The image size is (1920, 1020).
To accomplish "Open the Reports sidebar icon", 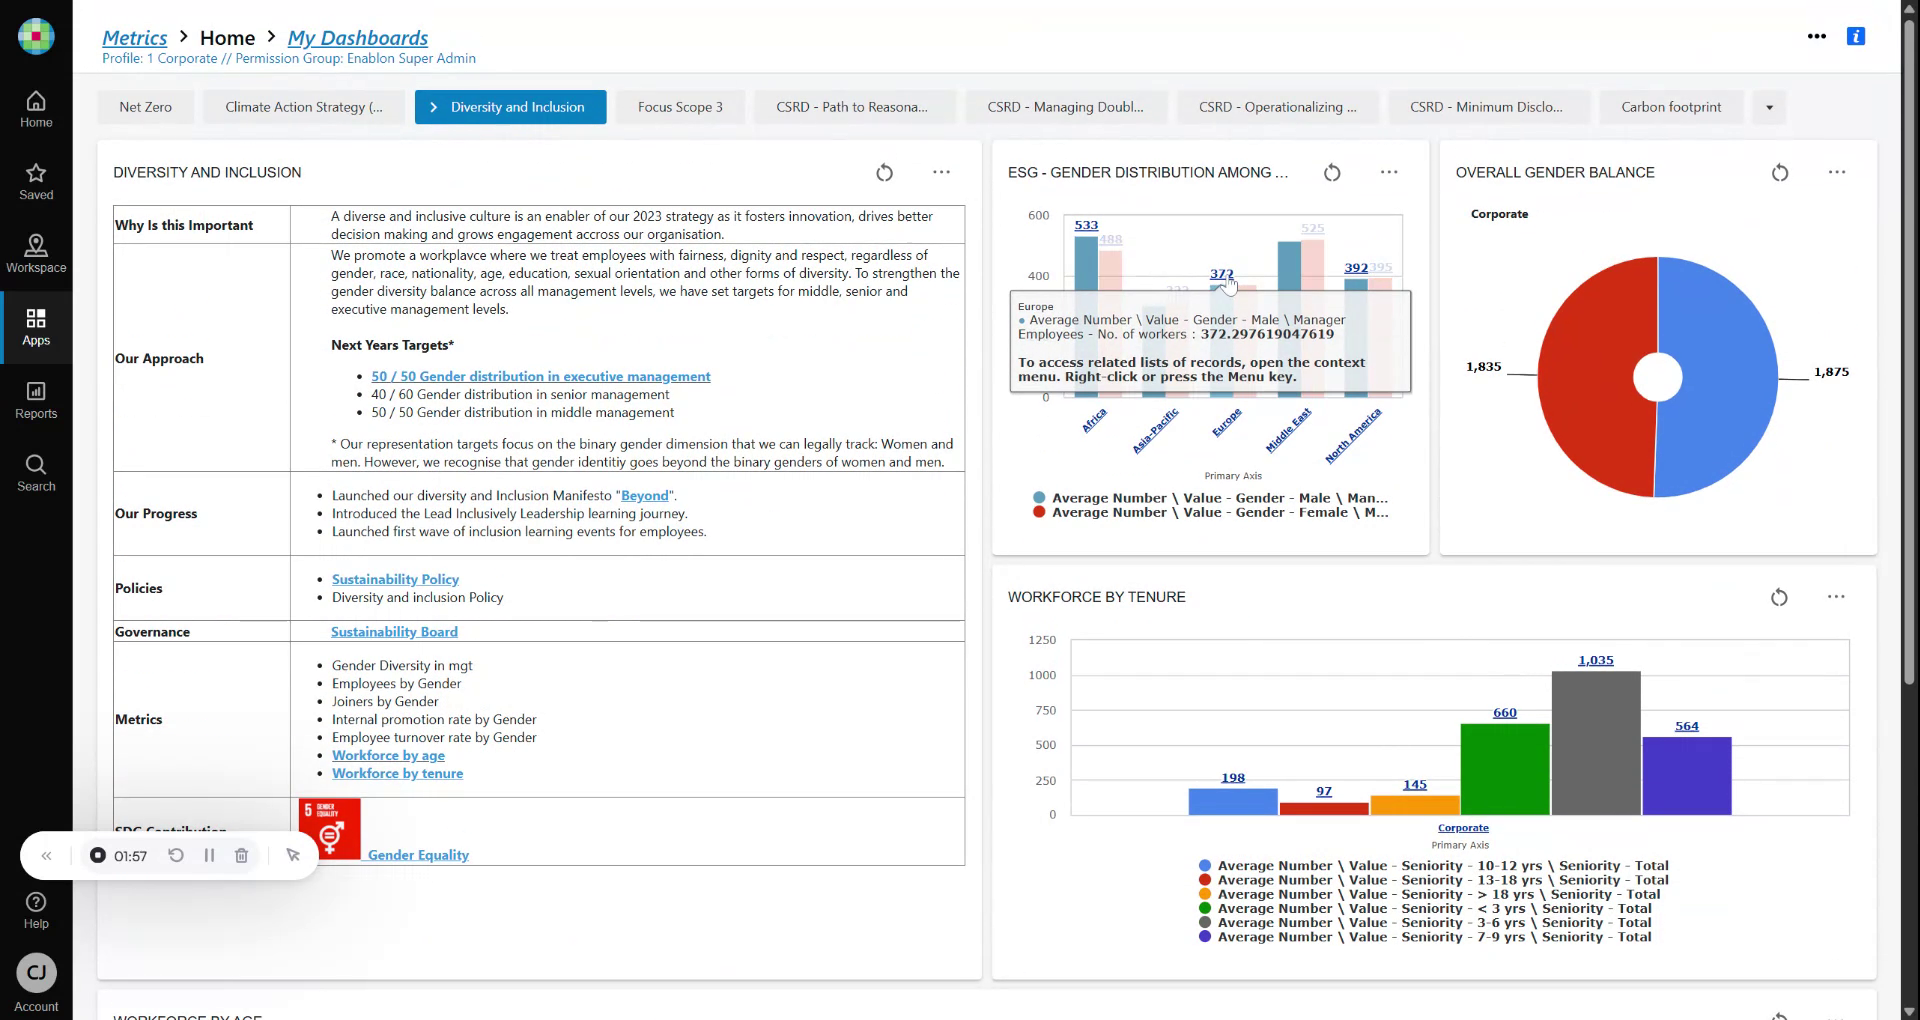I will point(36,400).
